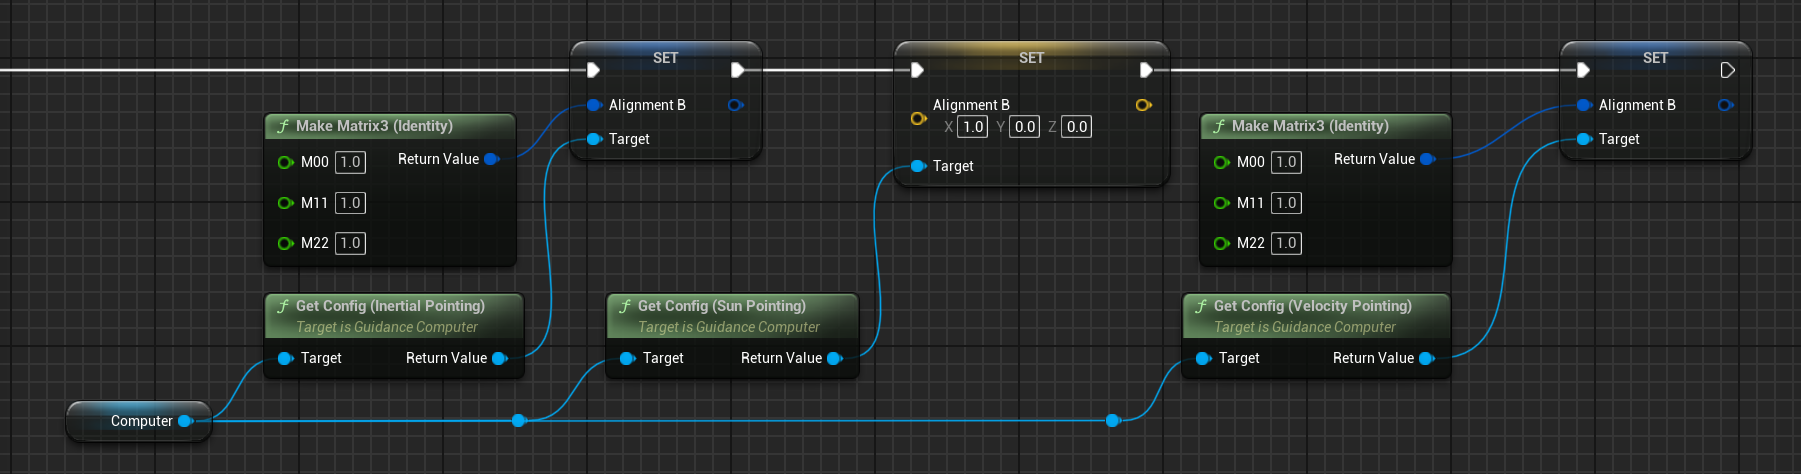Select the Computer variable node

(140, 421)
